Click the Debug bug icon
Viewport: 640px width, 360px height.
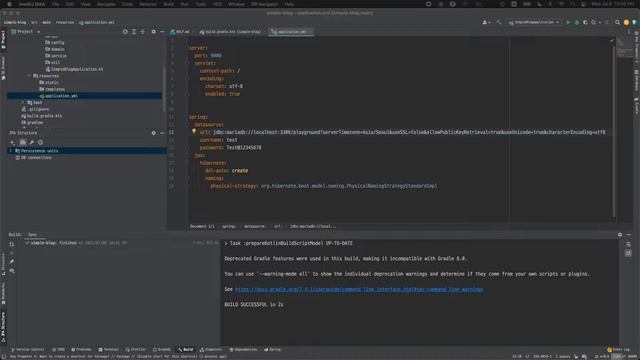577,22
